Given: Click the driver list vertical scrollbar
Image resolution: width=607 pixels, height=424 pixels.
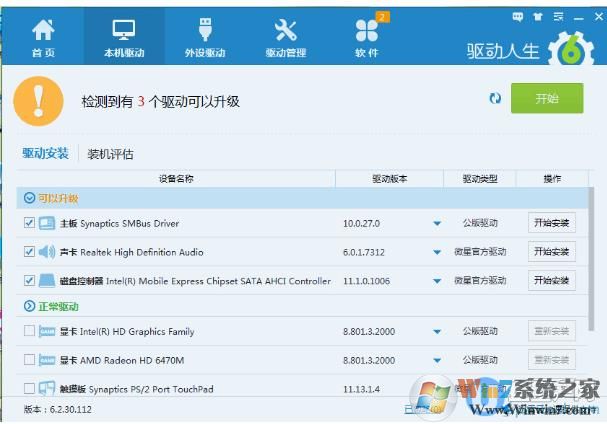Looking at the screenshot, I should click(x=591, y=259).
